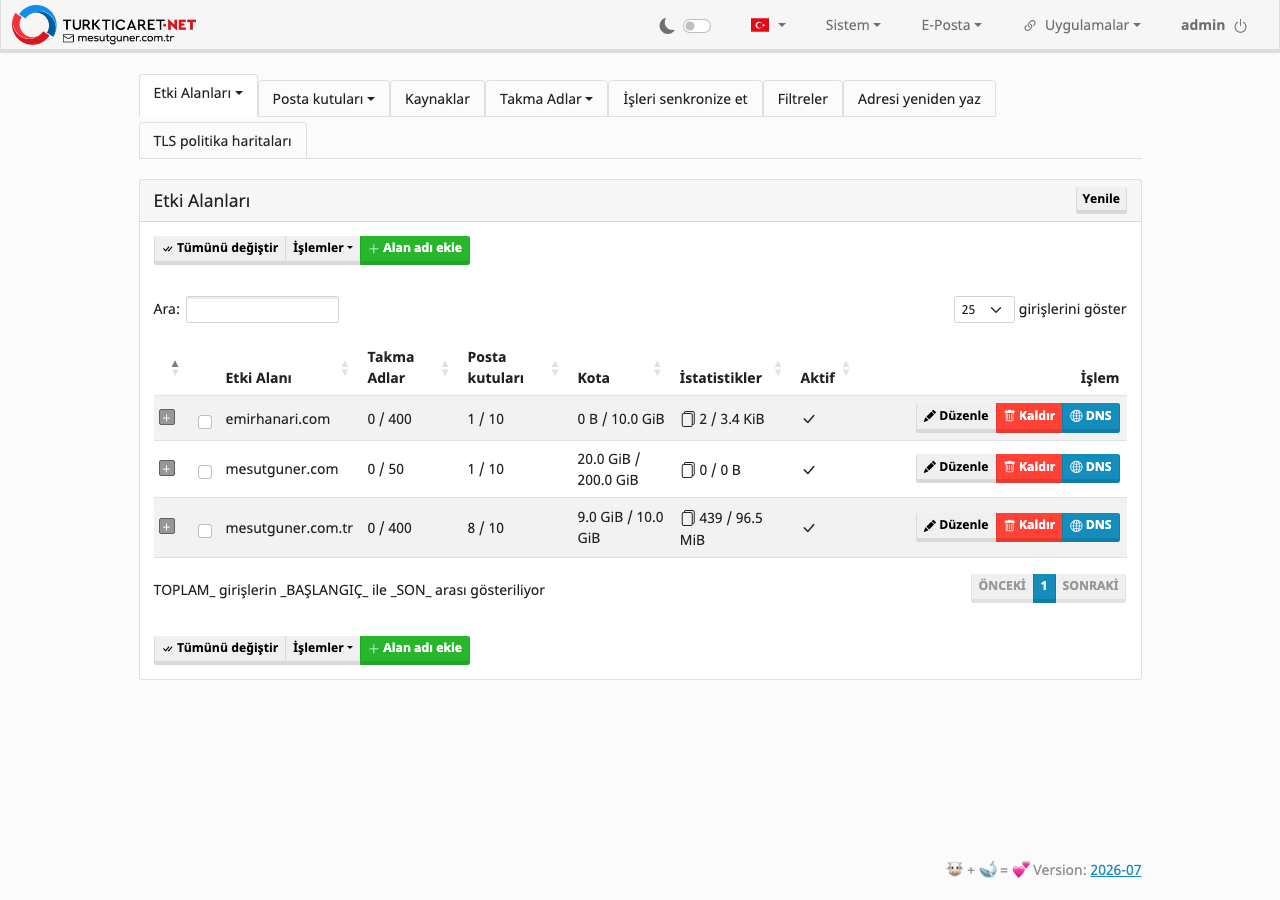The width and height of the screenshot is (1280, 900).
Task: Check the mesutguner.com row checkbox
Action: click(x=205, y=472)
